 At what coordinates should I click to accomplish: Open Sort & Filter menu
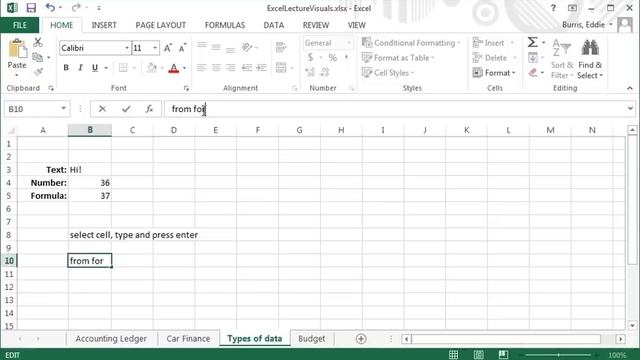tap(562, 59)
